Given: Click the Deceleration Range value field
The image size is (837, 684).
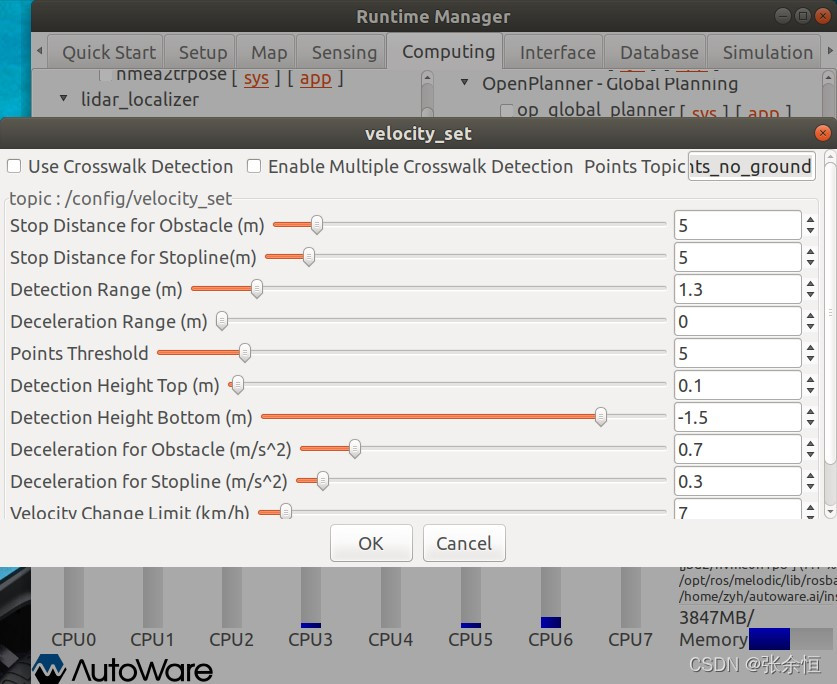Looking at the screenshot, I should [x=737, y=321].
